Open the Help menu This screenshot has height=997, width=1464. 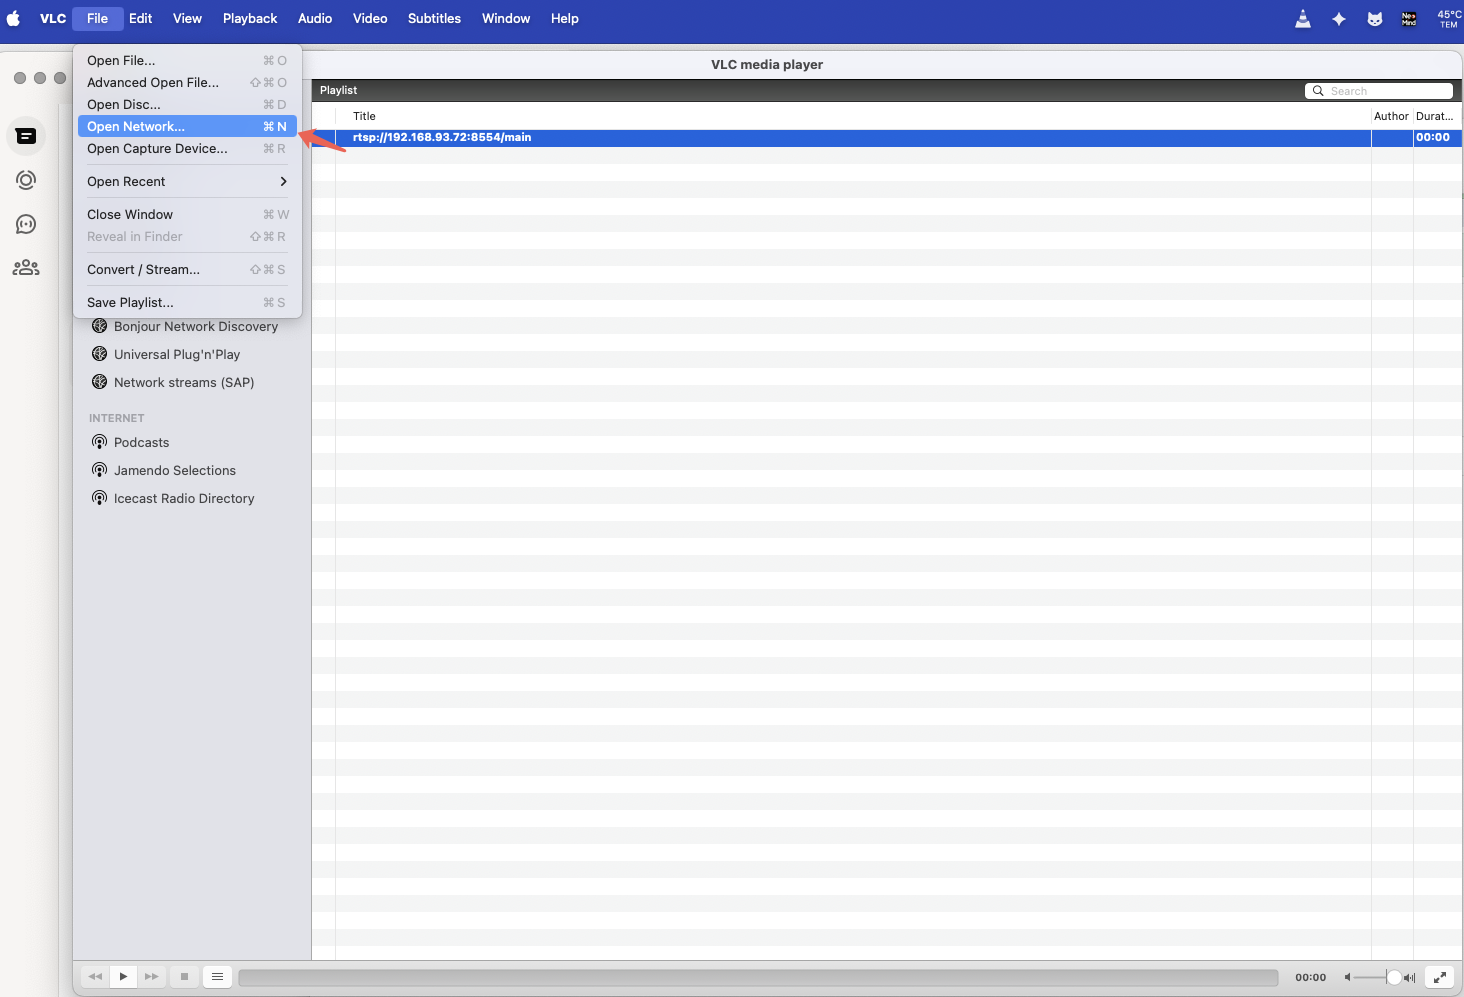pos(565,18)
